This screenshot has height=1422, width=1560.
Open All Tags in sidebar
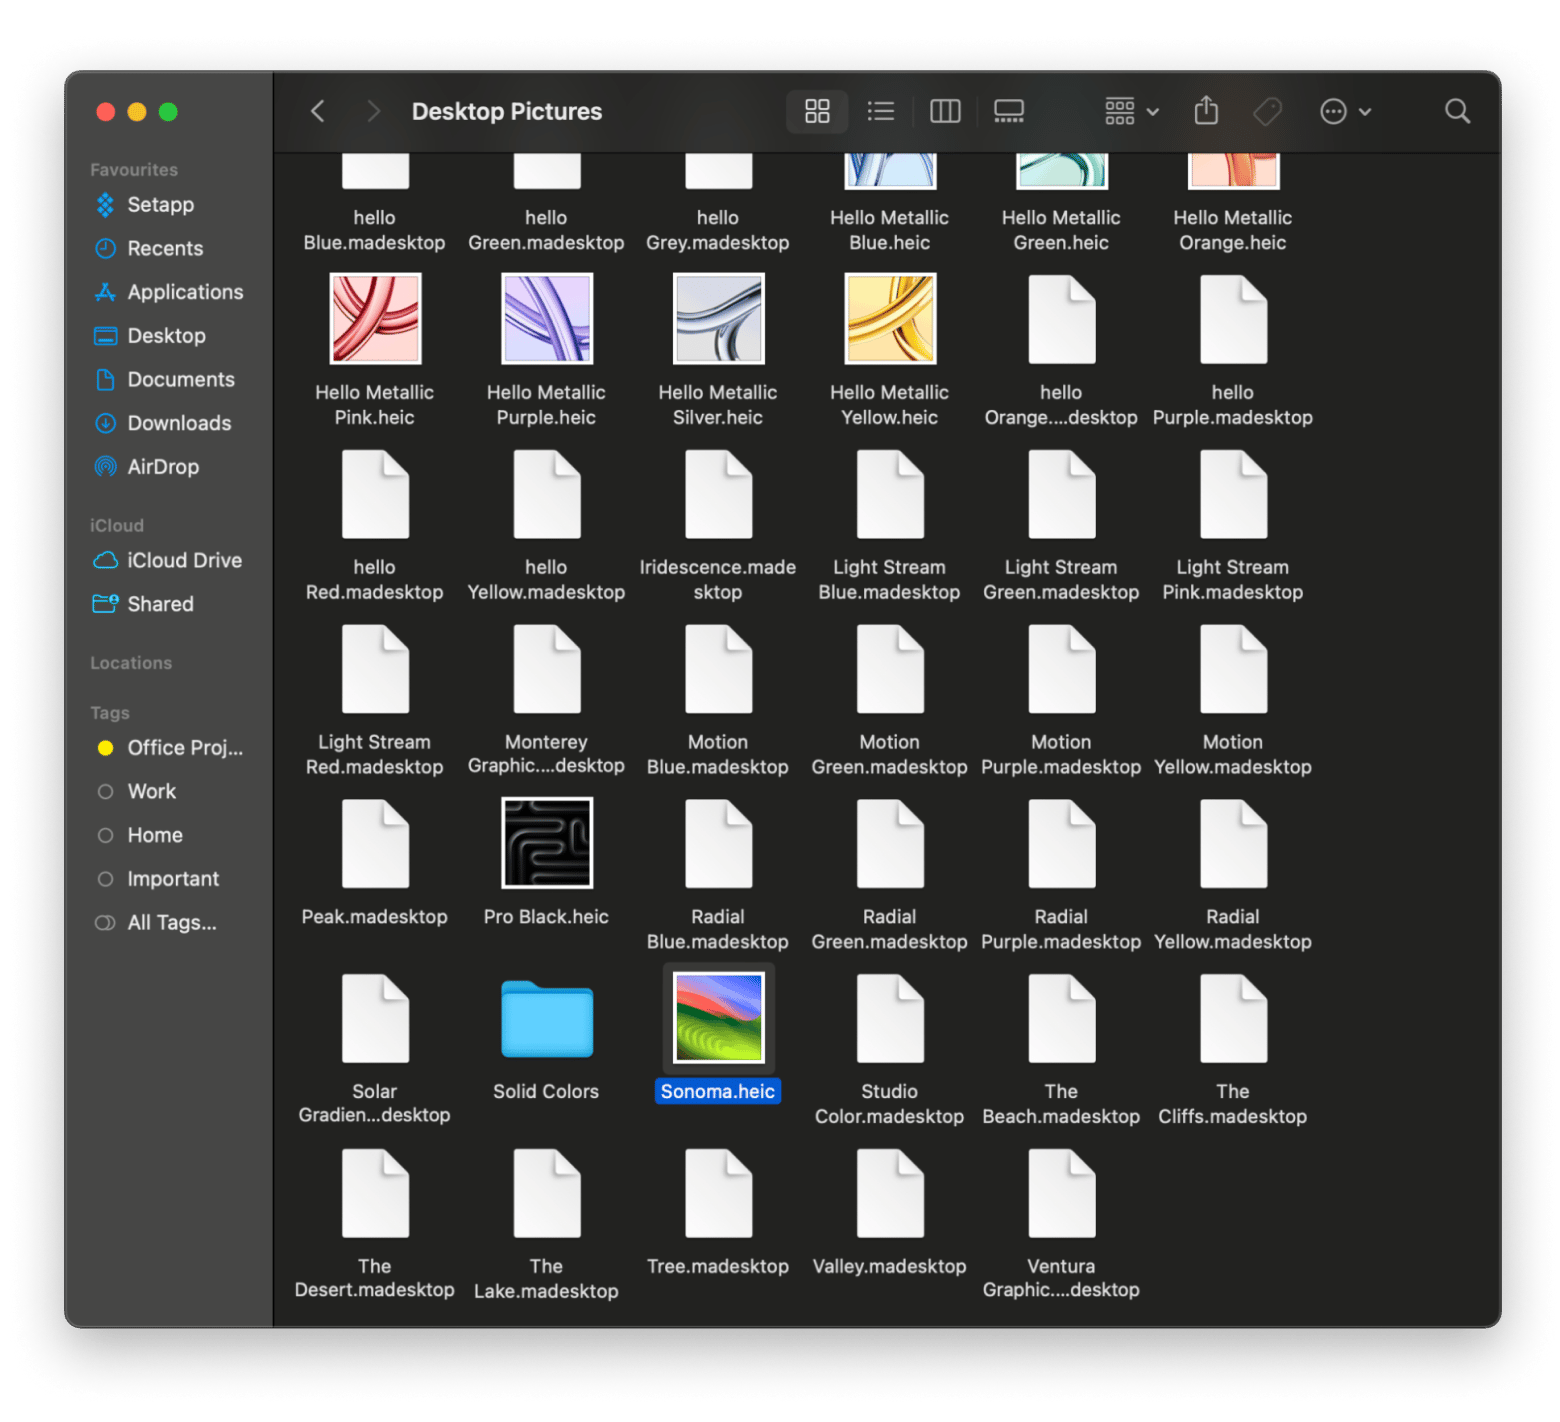coord(171,923)
